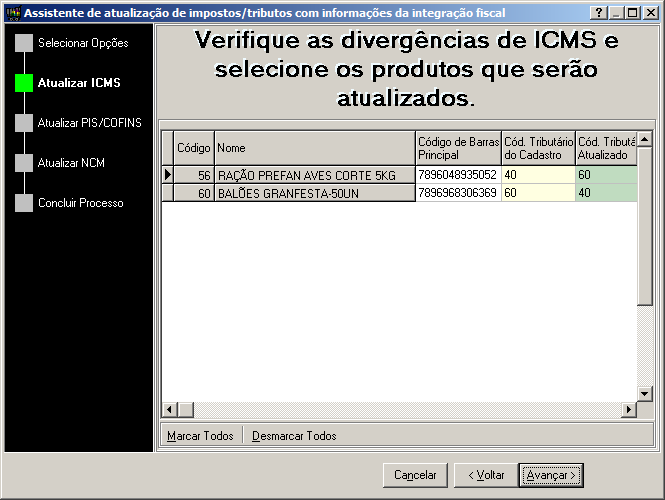
Task: Click the gray square beside Concluir Processo
Action: click(23, 203)
